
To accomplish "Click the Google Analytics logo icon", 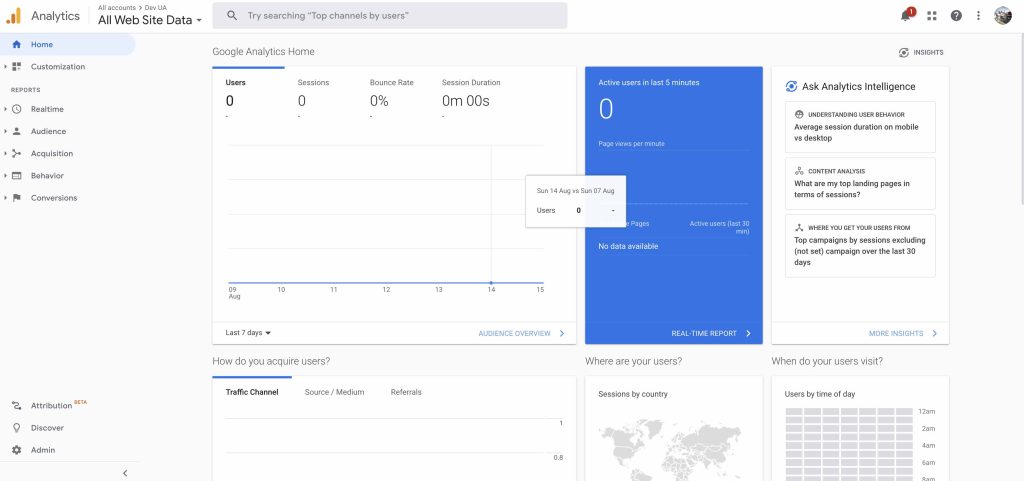I will [x=14, y=16].
